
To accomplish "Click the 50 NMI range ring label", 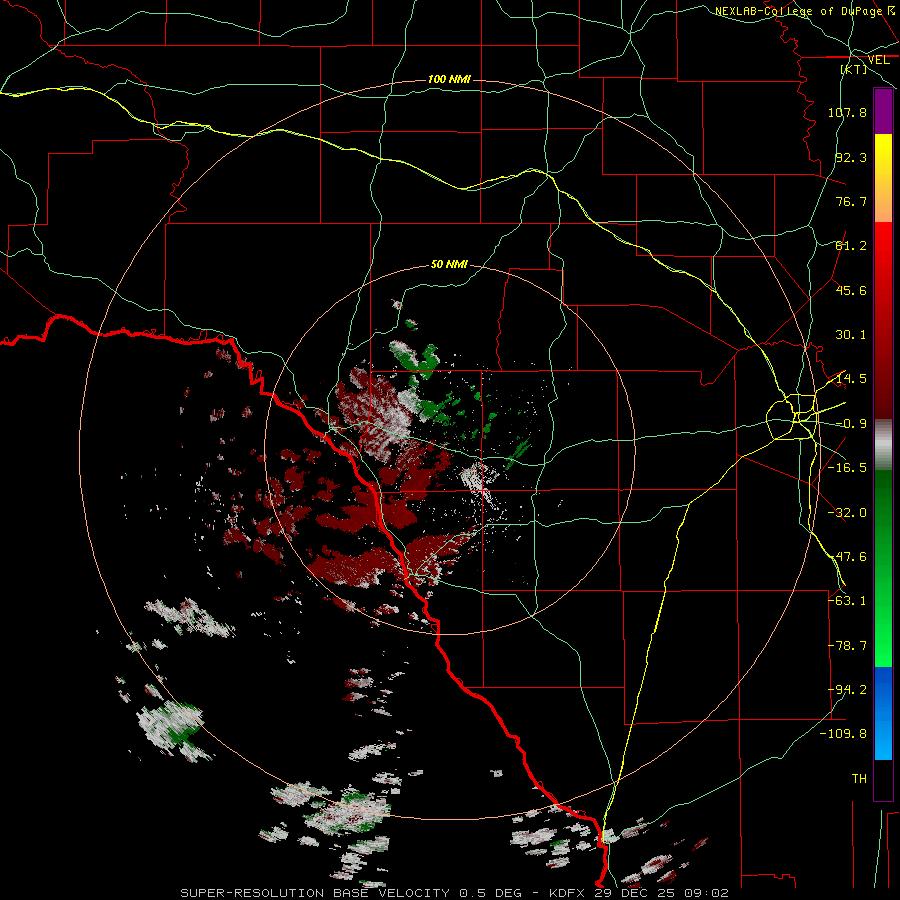I will (449, 264).
